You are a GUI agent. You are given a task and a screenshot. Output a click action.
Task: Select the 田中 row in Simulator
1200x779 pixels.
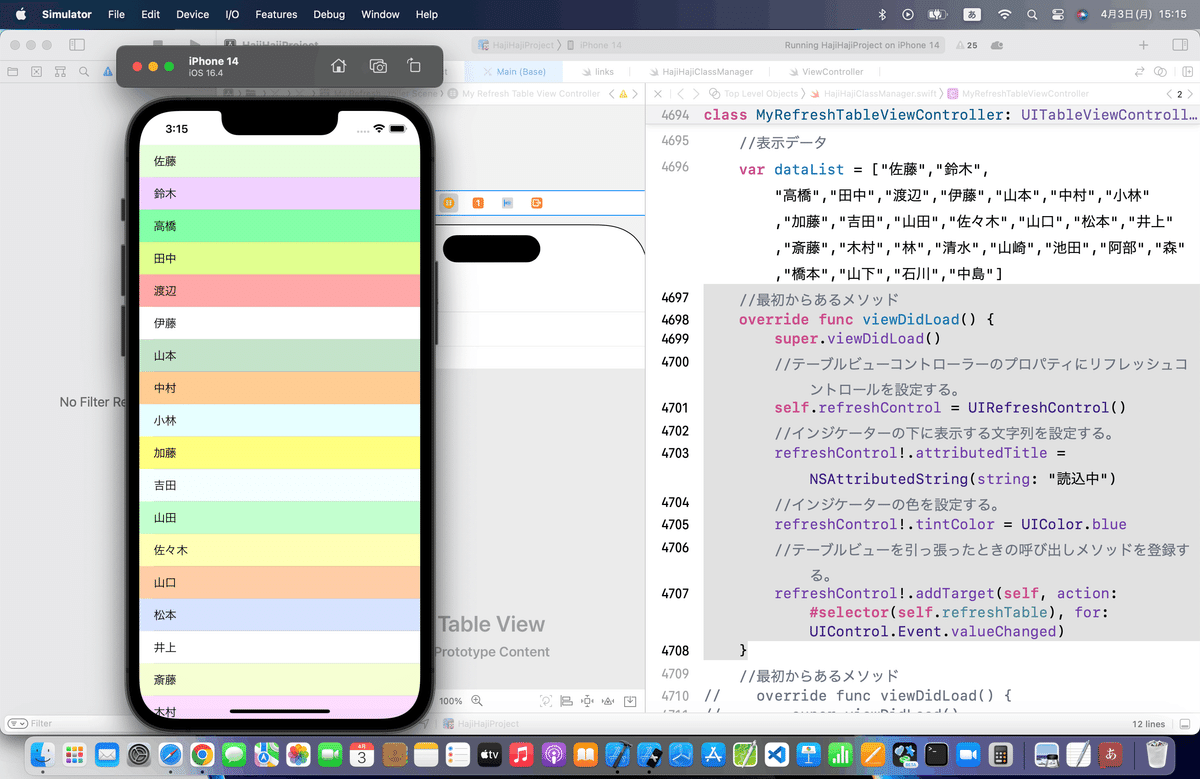(279, 258)
